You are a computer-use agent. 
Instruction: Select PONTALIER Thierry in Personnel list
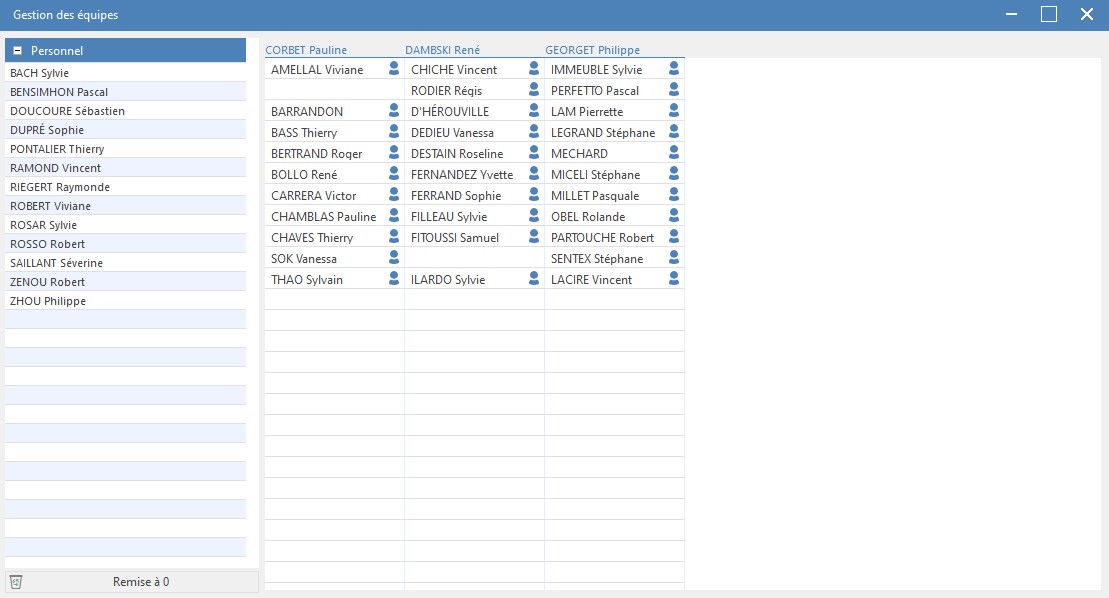point(125,149)
